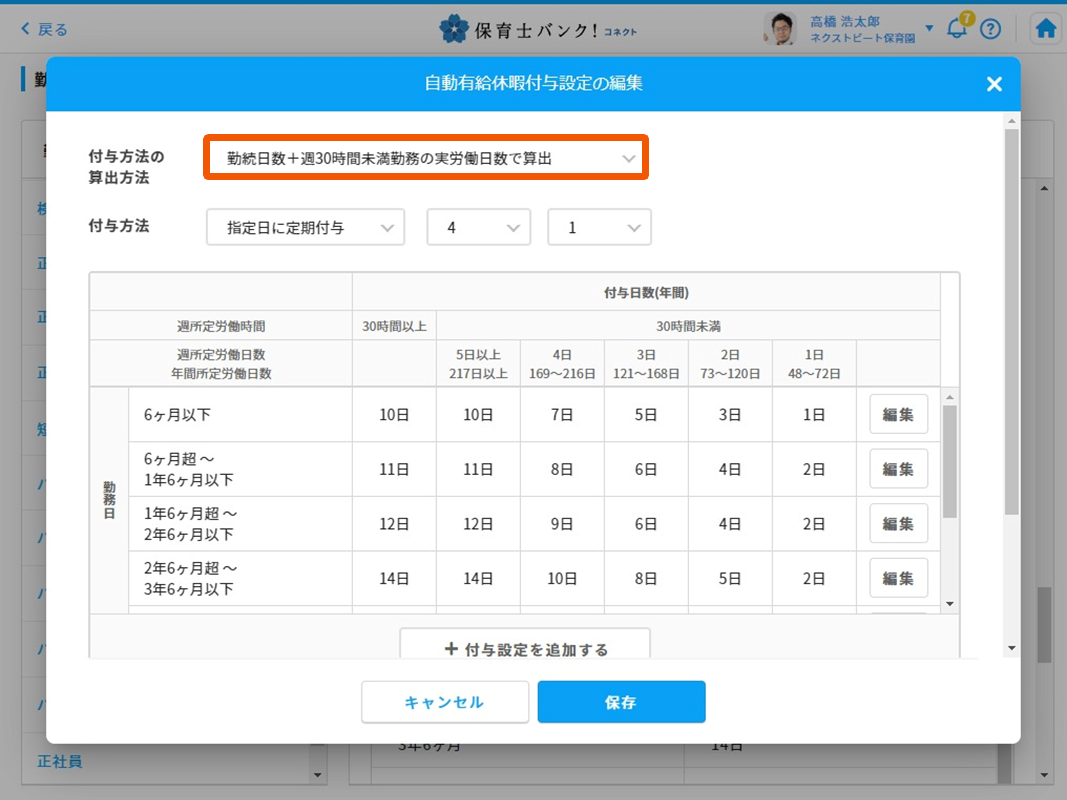This screenshot has height=800, width=1067.
Task: Click 編集 for the 6ヶ月以下 row
Action: point(897,413)
